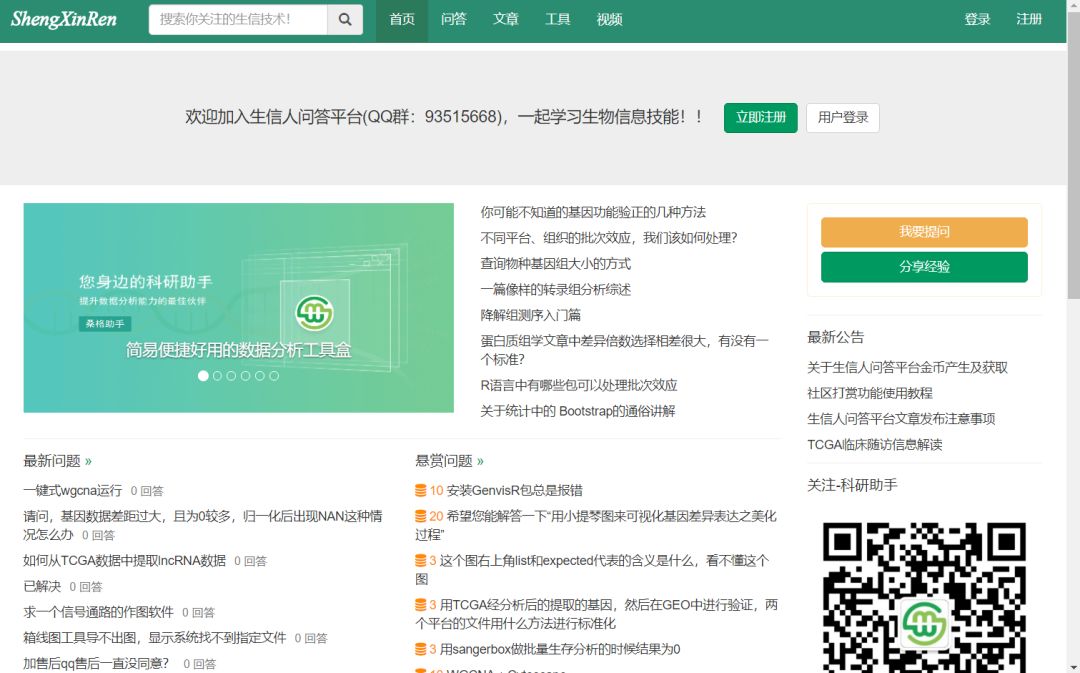This screenshot has height=673, width=1080.
Task: Click the green 立即注册 button
Action: pos(760,118)
